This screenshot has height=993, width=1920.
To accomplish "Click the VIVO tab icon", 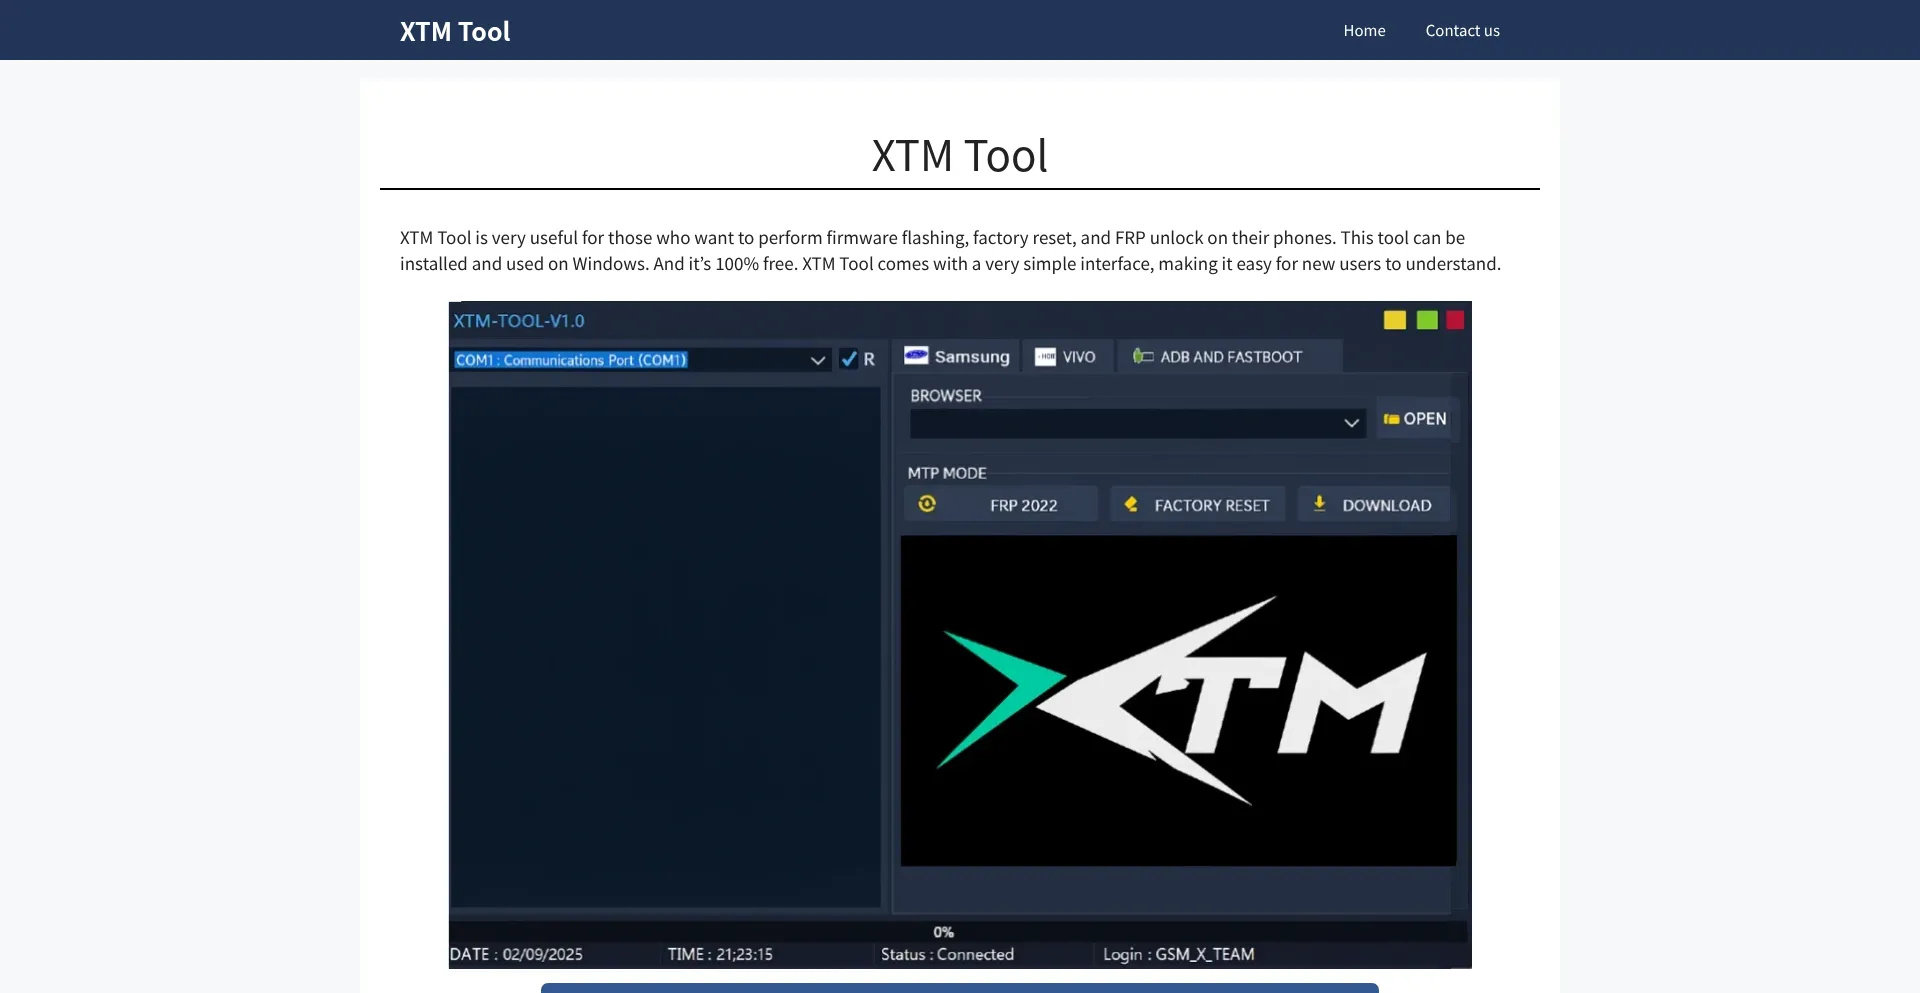I will (1045, 357).
